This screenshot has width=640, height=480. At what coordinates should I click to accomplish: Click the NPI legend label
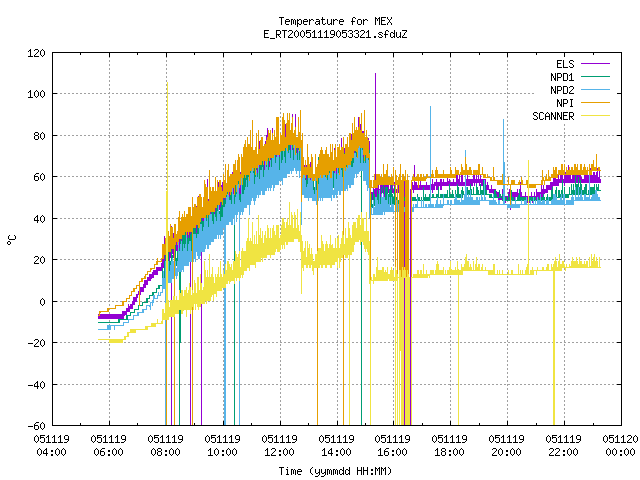click(x=565, y=103)
